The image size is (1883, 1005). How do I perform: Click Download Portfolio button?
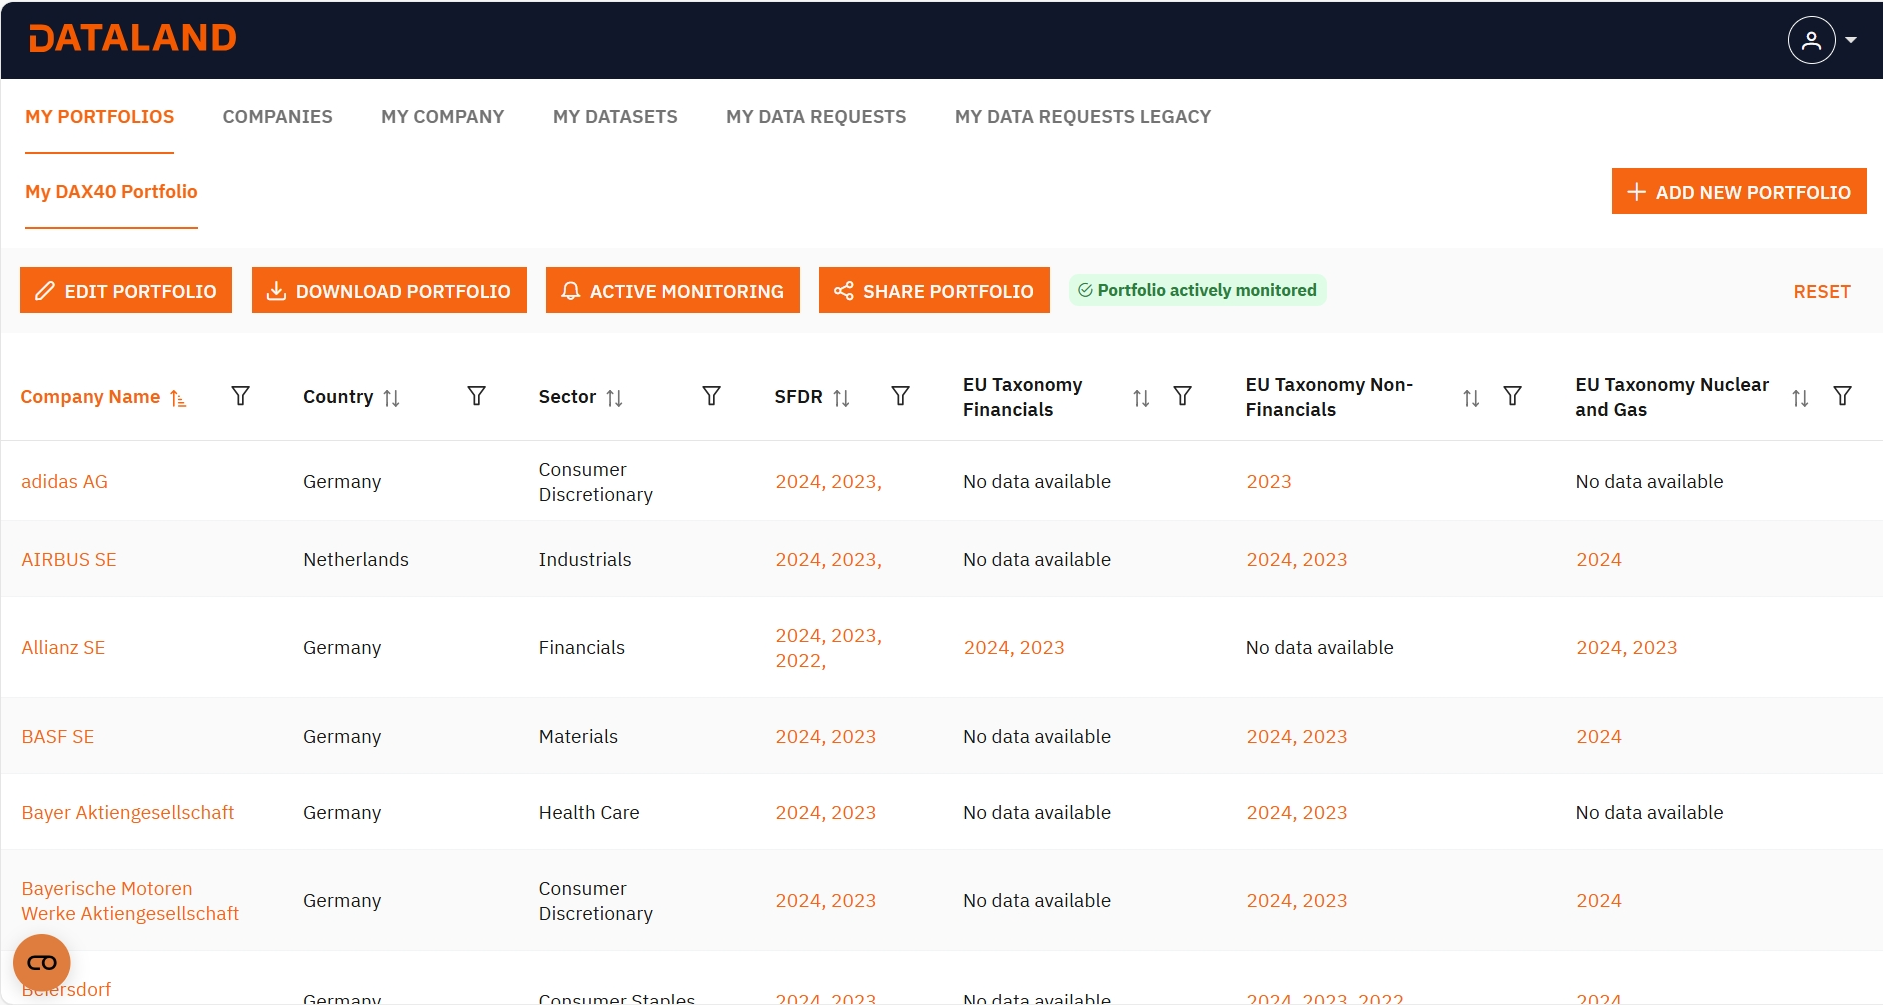click(x=389, y=290)
